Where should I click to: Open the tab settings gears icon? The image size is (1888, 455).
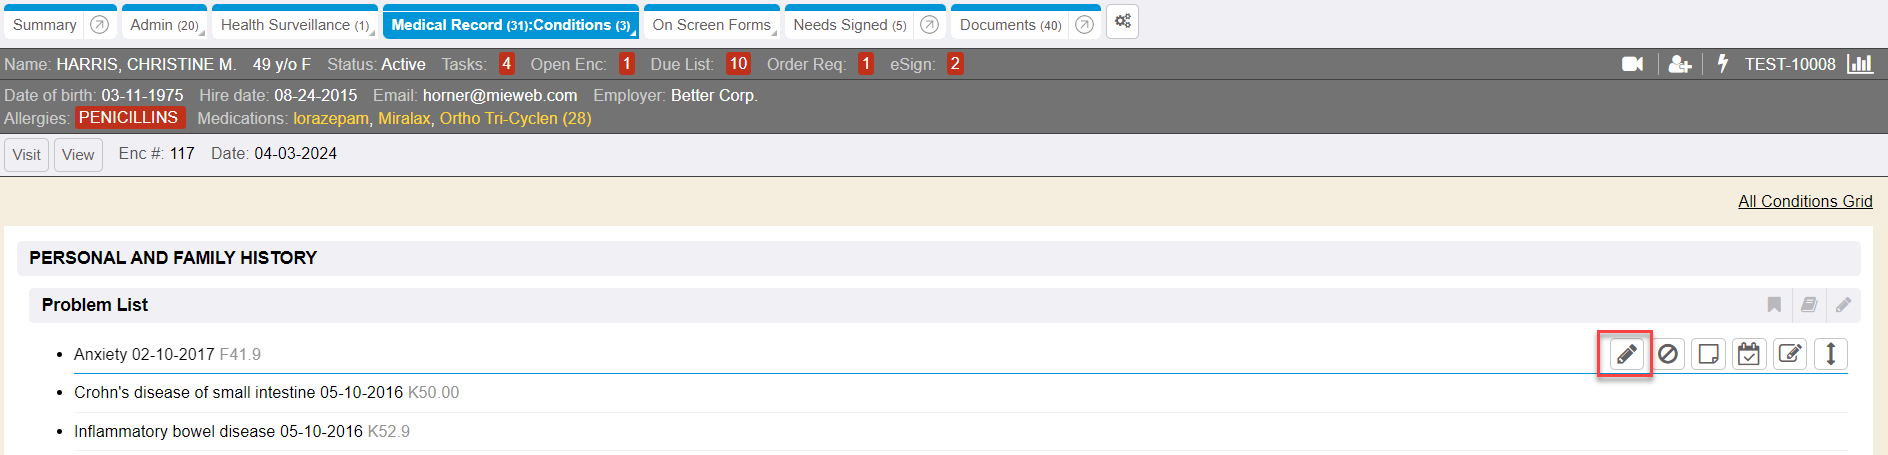(x=1122, y=22)
